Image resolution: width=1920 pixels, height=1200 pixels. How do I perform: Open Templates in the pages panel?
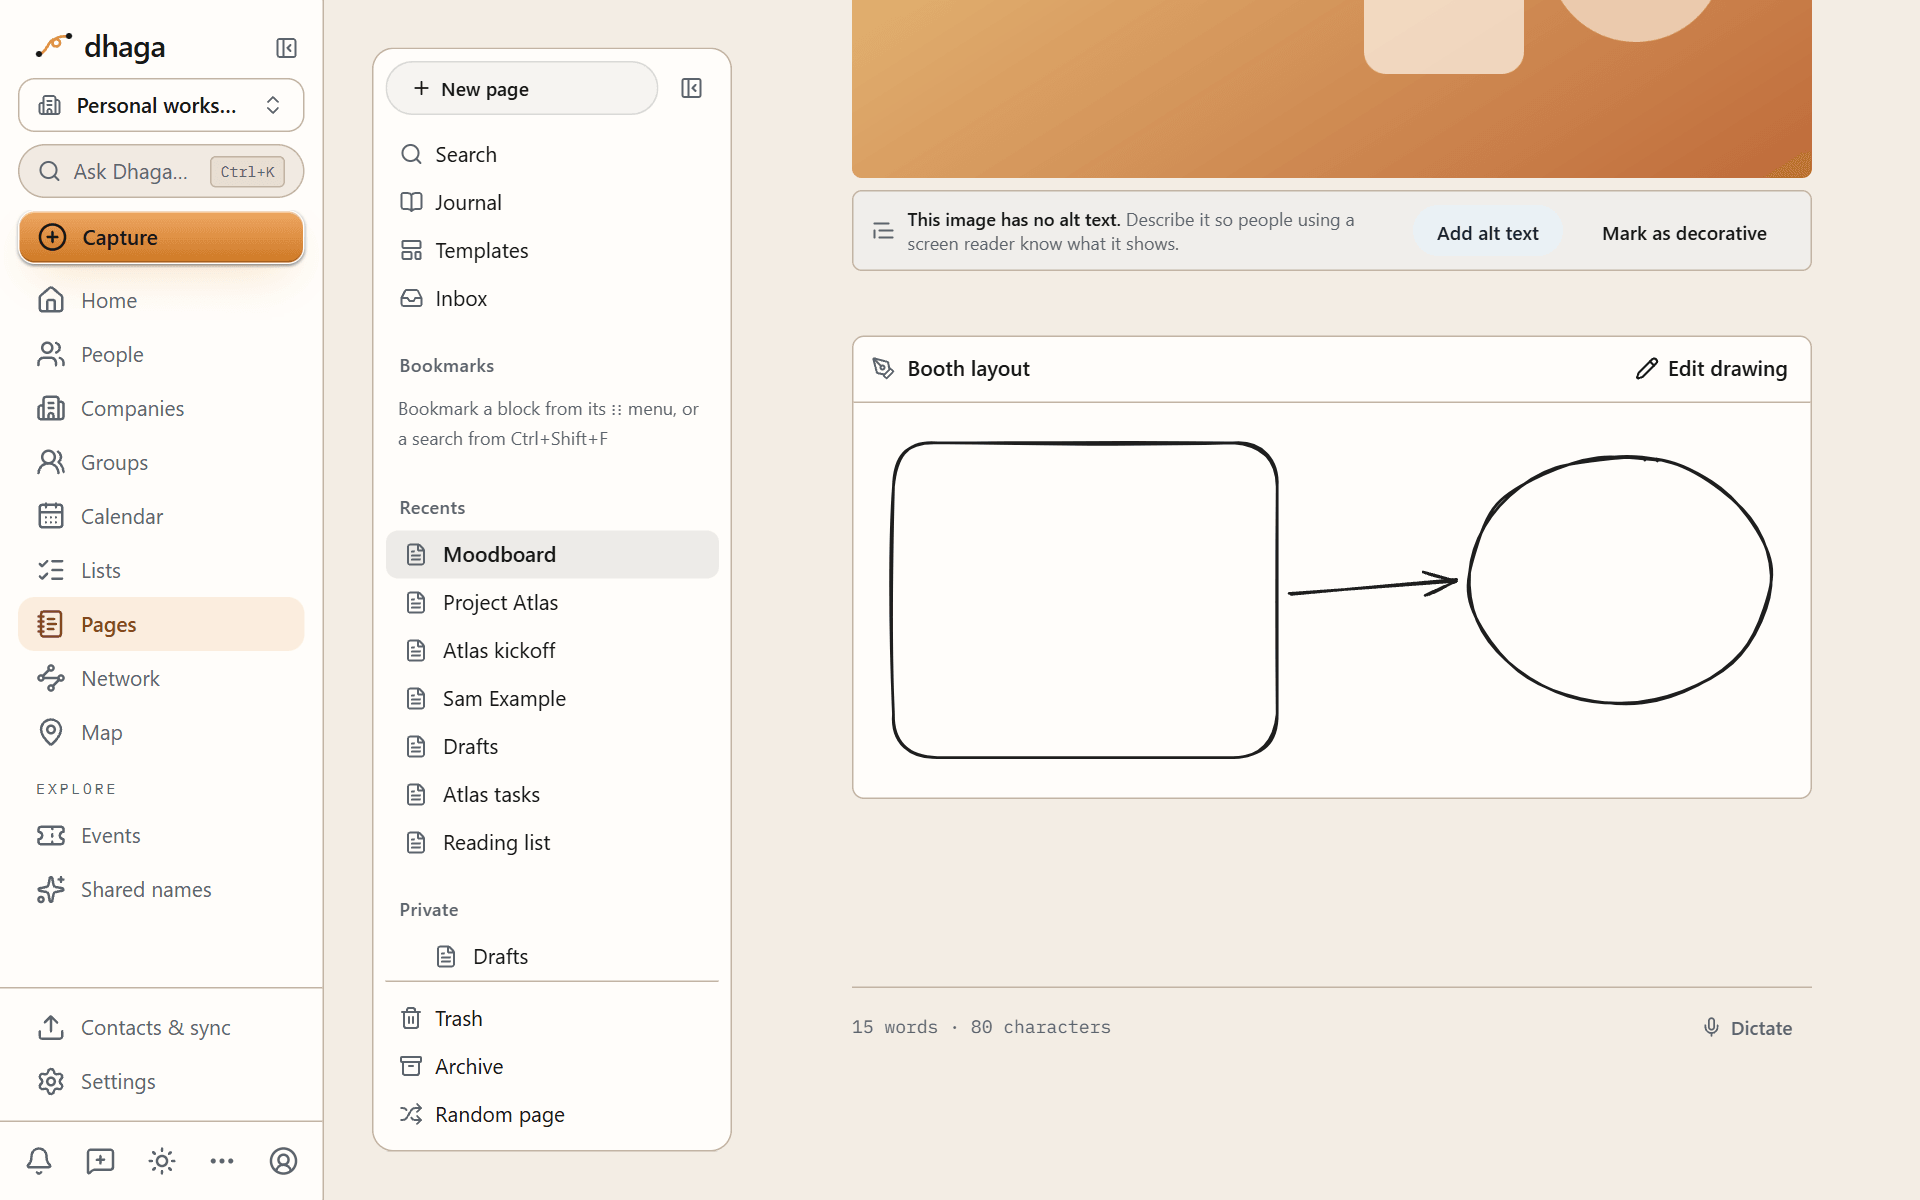click(x=552, y=250)
